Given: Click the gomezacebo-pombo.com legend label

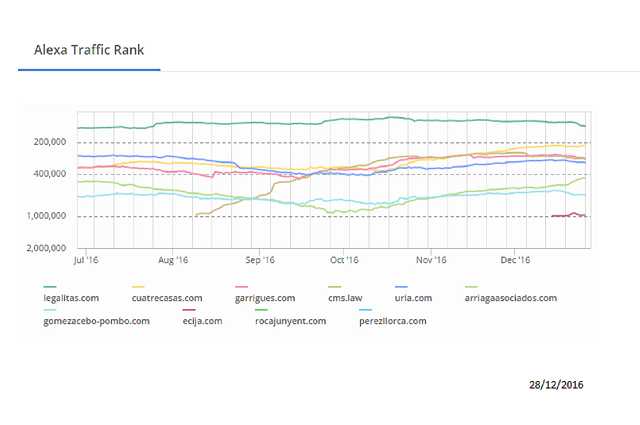Looking at the screenshot, I should coord(96,321).
